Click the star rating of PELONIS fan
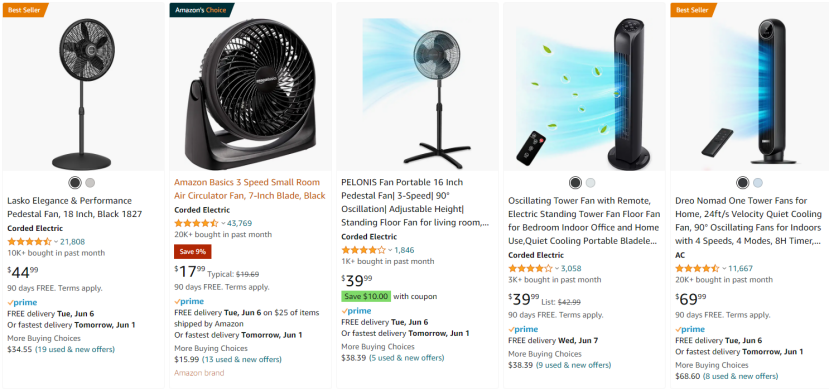Screen dimensions: 830x390 364,250
